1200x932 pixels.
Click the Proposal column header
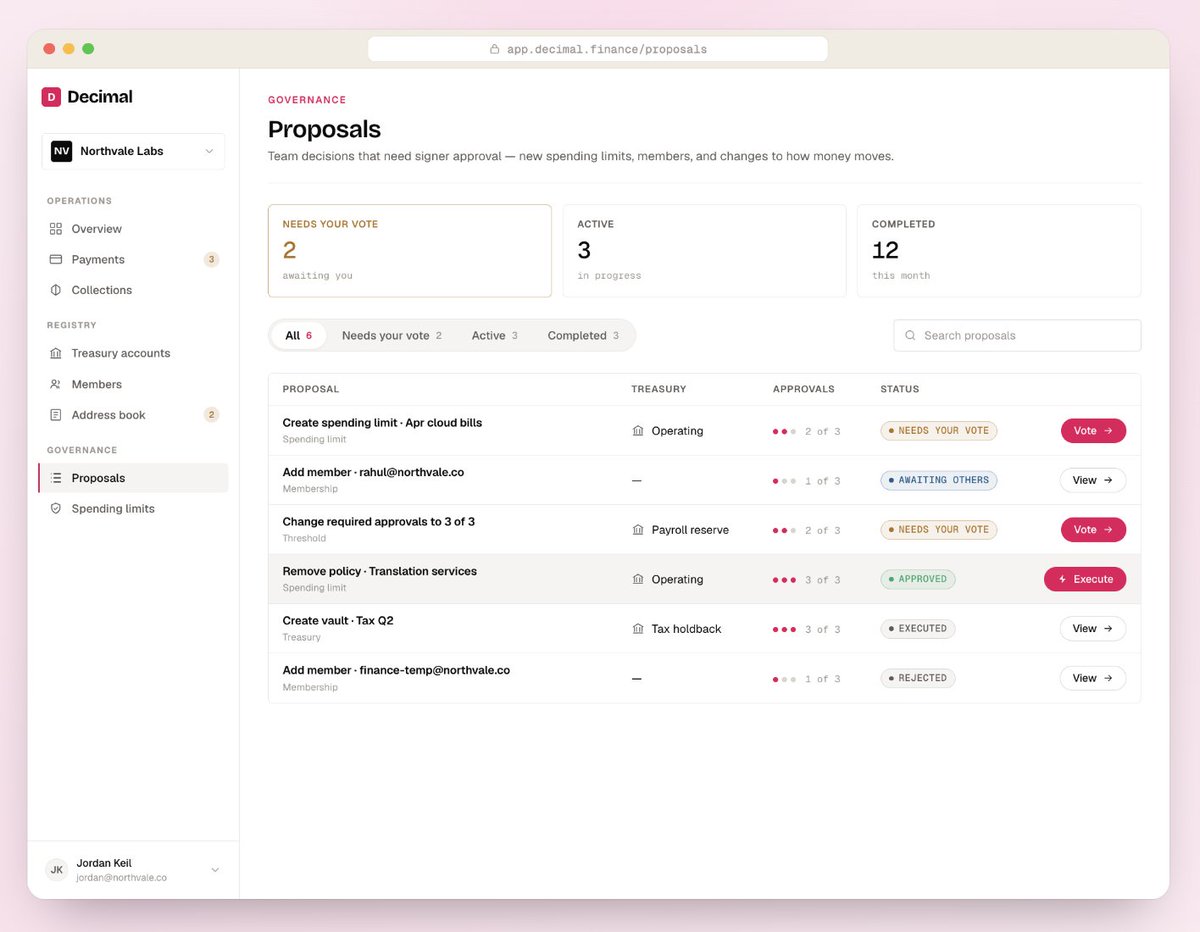click(311, 389)
